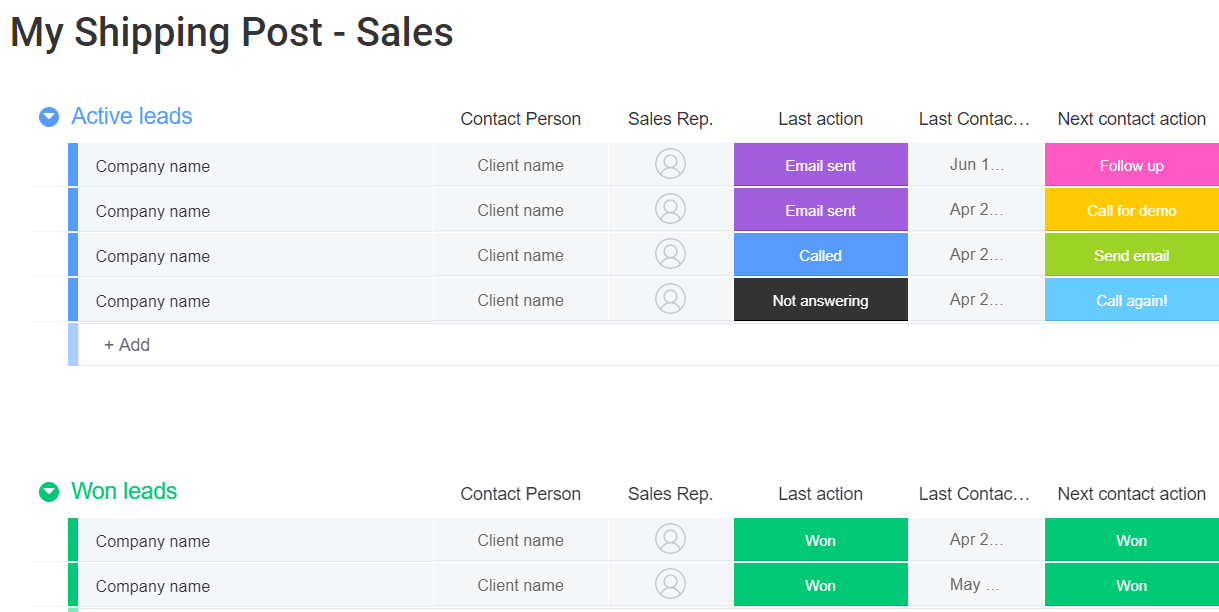Open the Next contact action Won cell in the Apr row

point(1132,540)
